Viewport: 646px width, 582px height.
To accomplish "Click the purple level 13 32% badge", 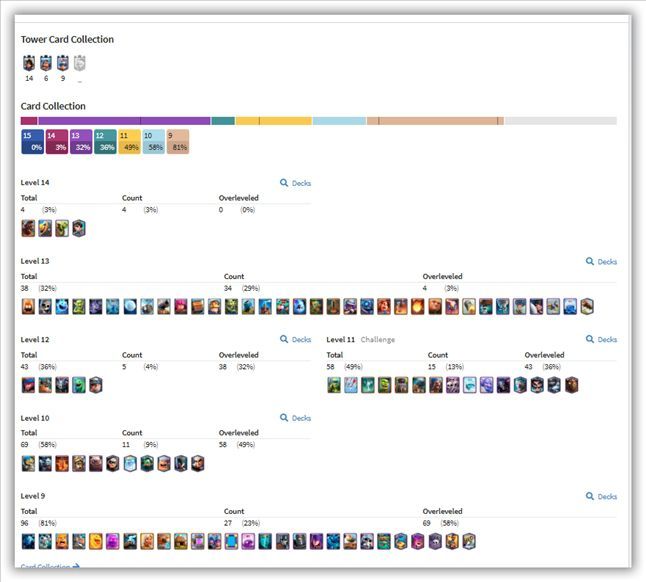I will [81, 142].
